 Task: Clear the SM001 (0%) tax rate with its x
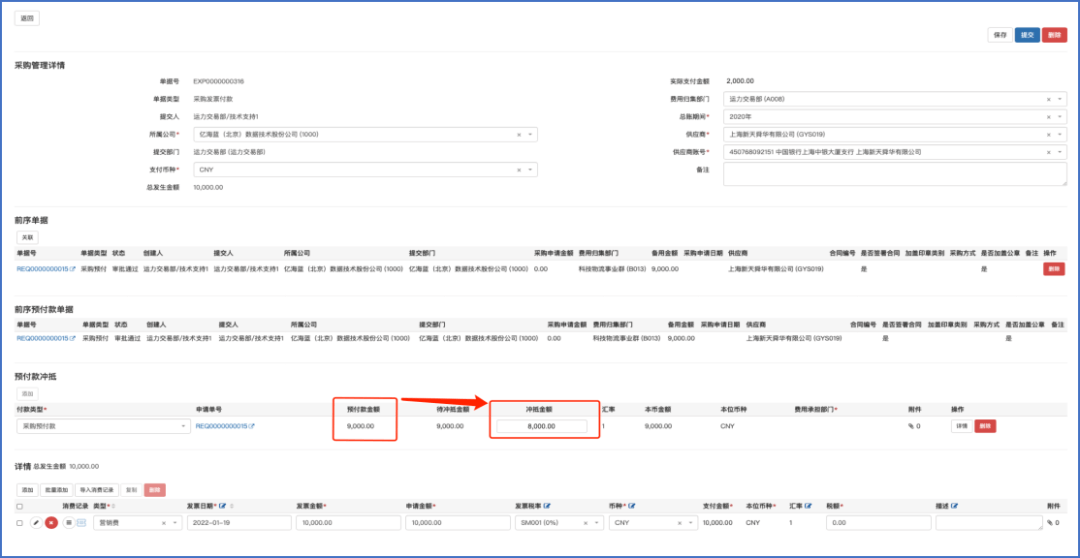[x=585, y=523]
